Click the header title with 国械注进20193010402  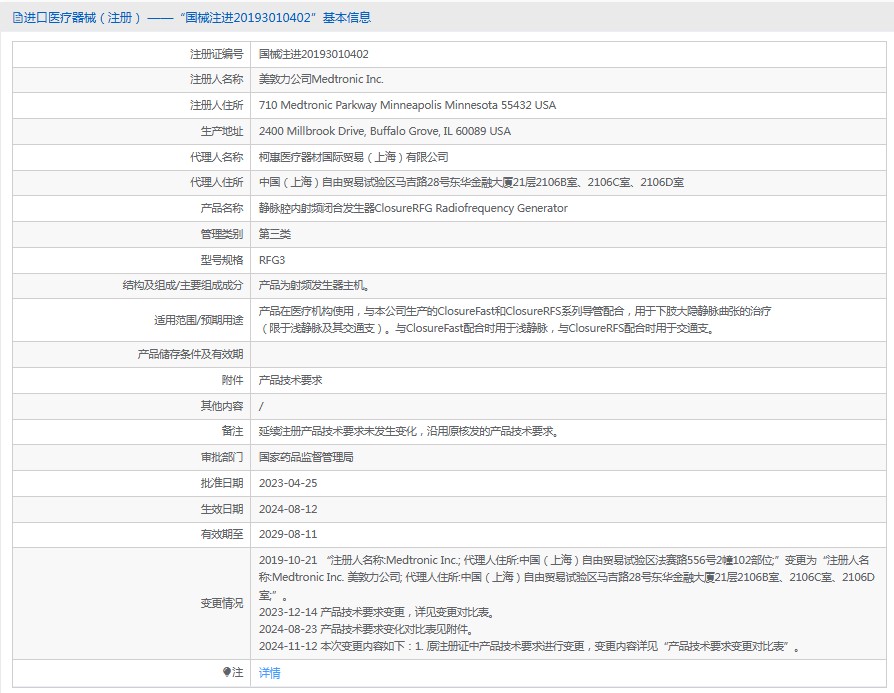click(262, 18)
